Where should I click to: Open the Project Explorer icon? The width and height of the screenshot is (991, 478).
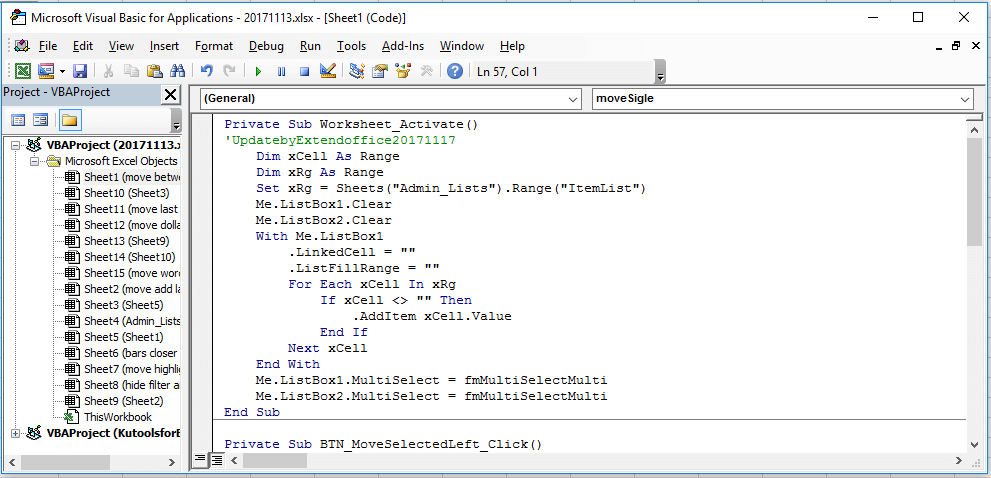(357, 71)
